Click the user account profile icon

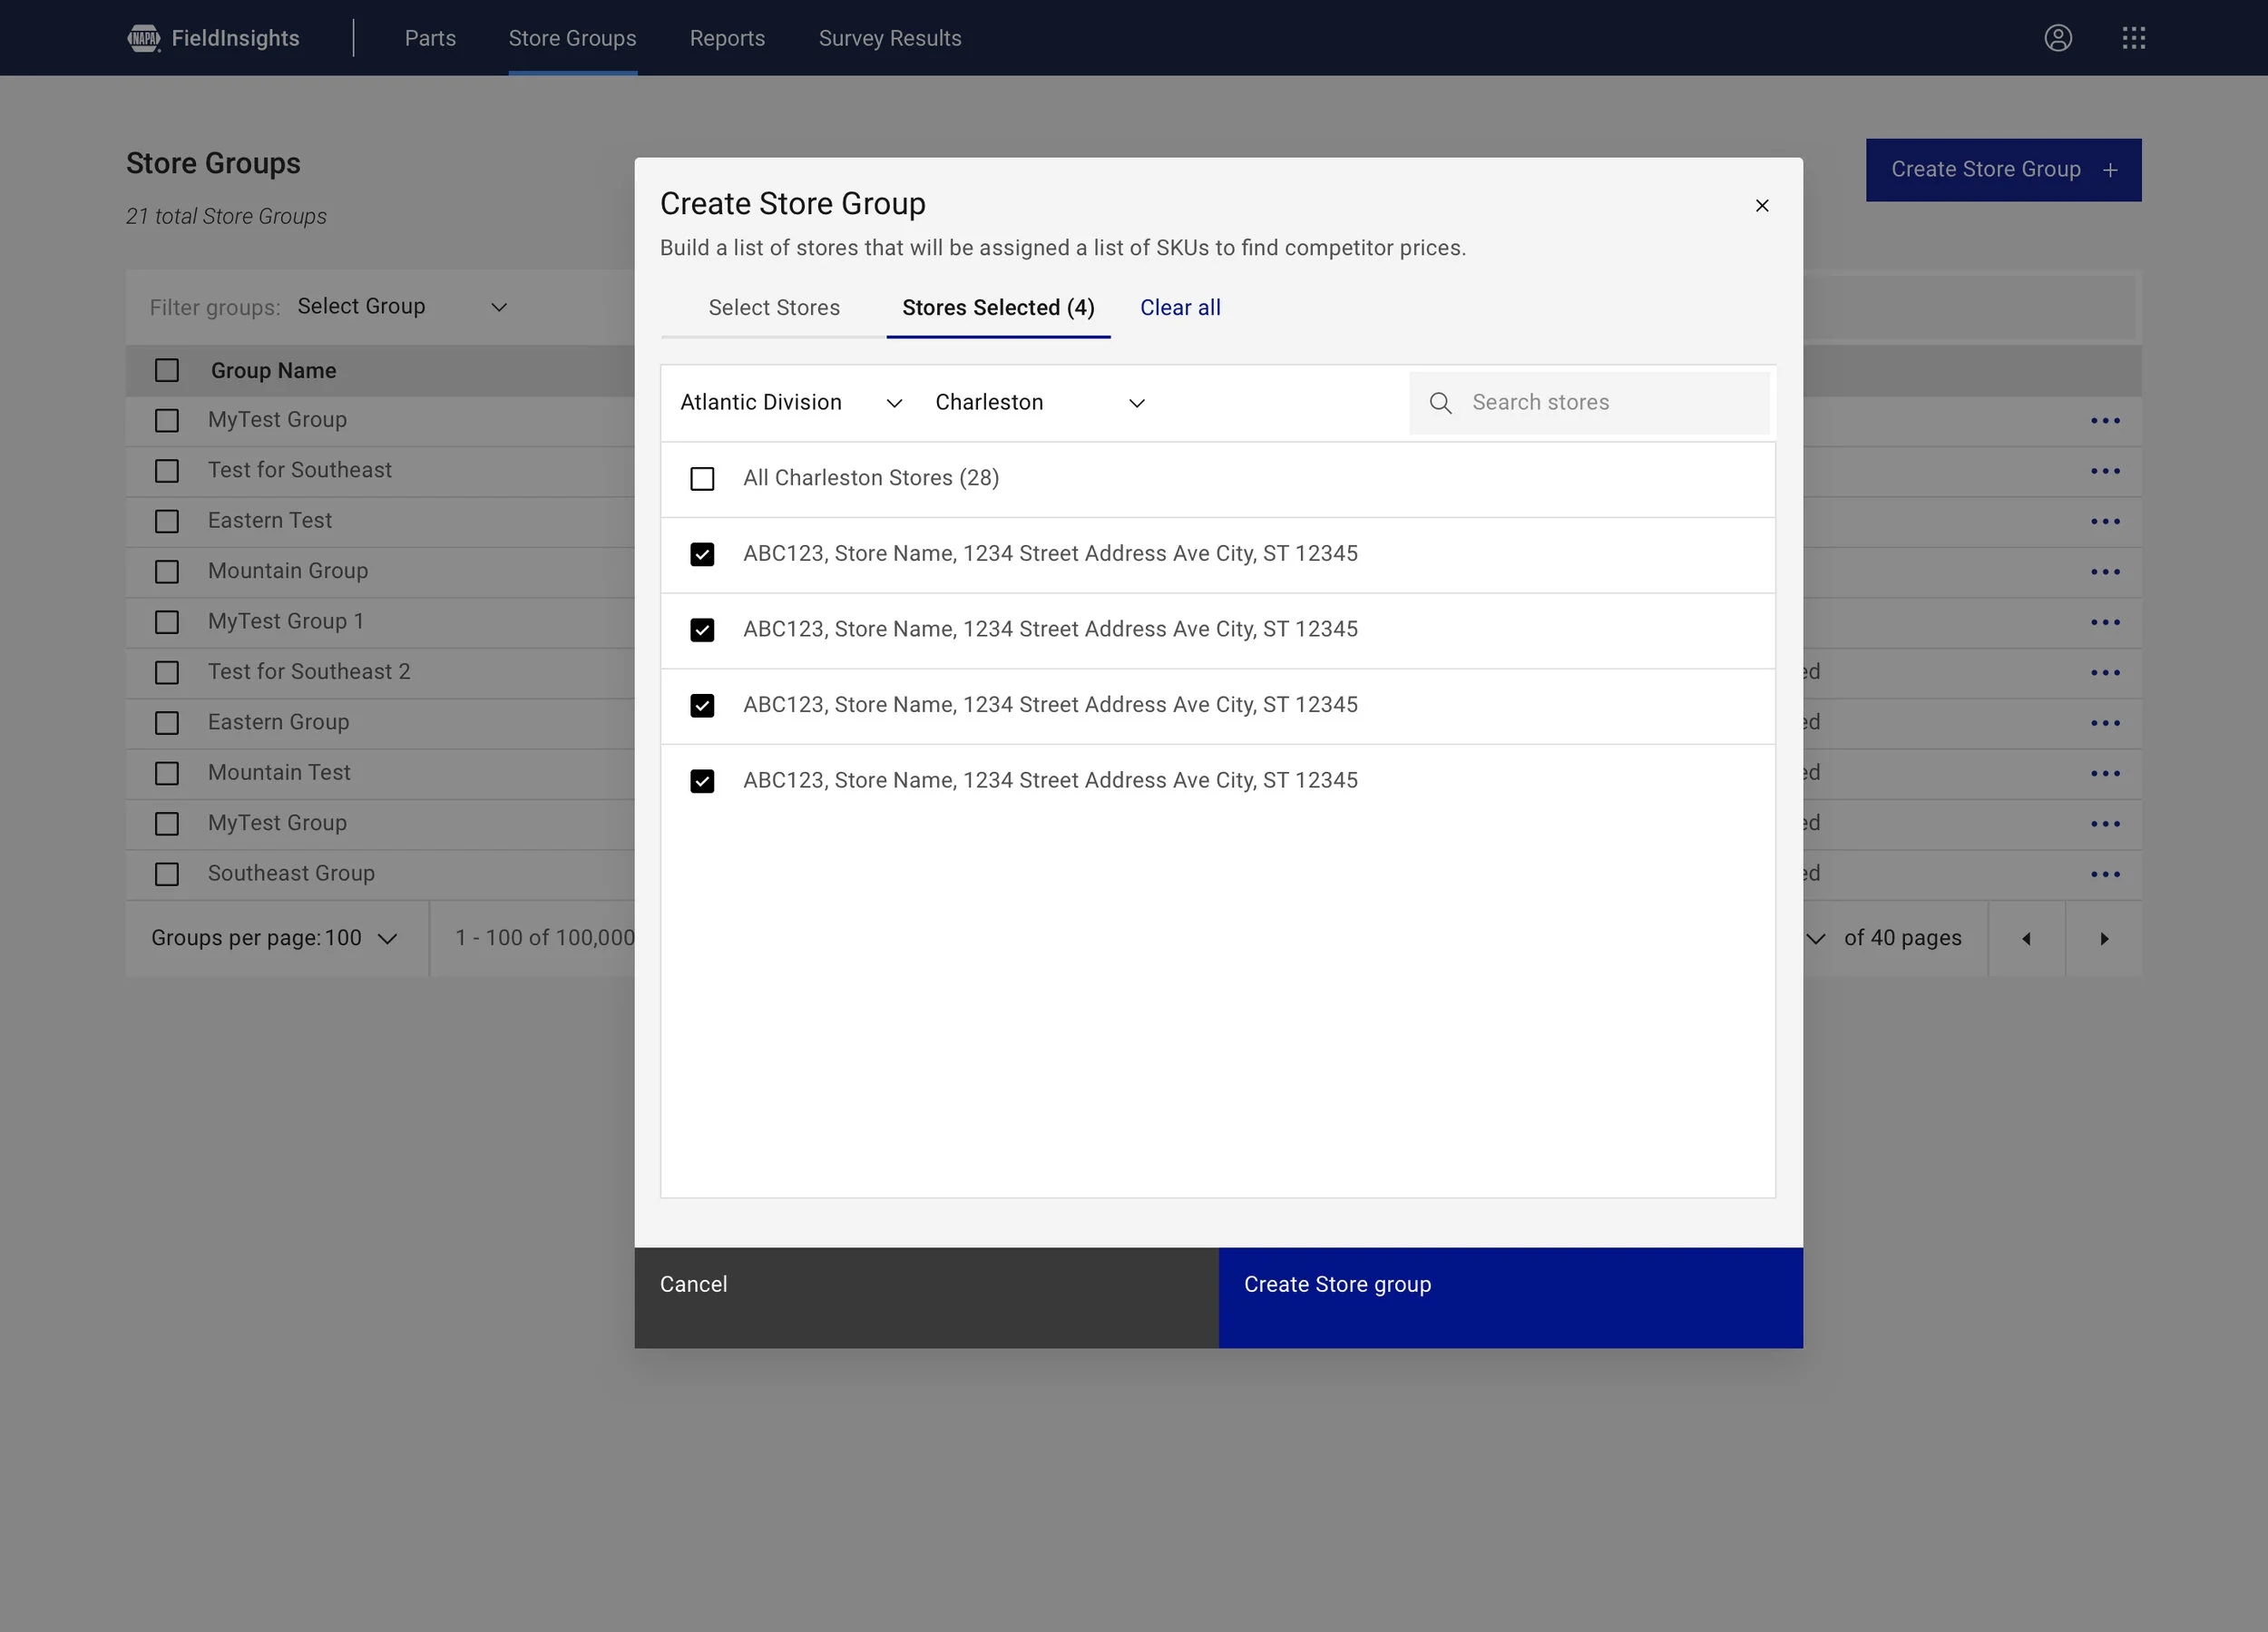2057,38
